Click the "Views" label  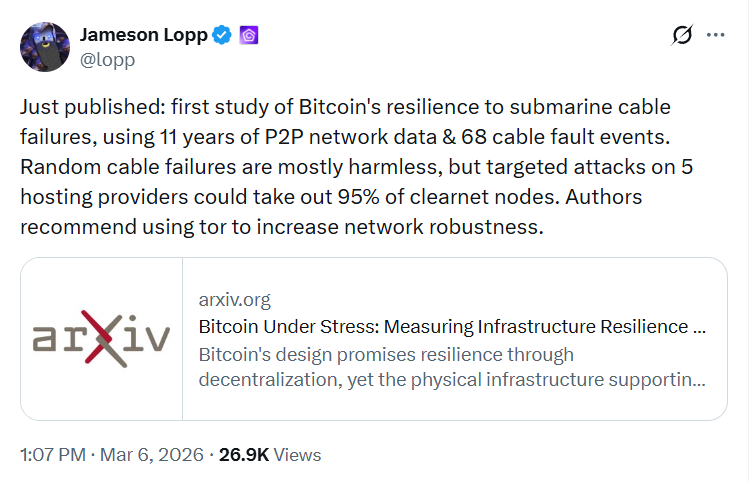click(297, 454)
